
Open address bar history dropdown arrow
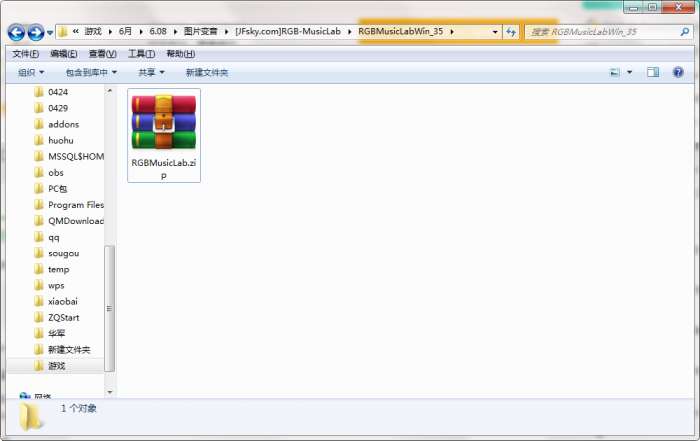tap(495, 32)
